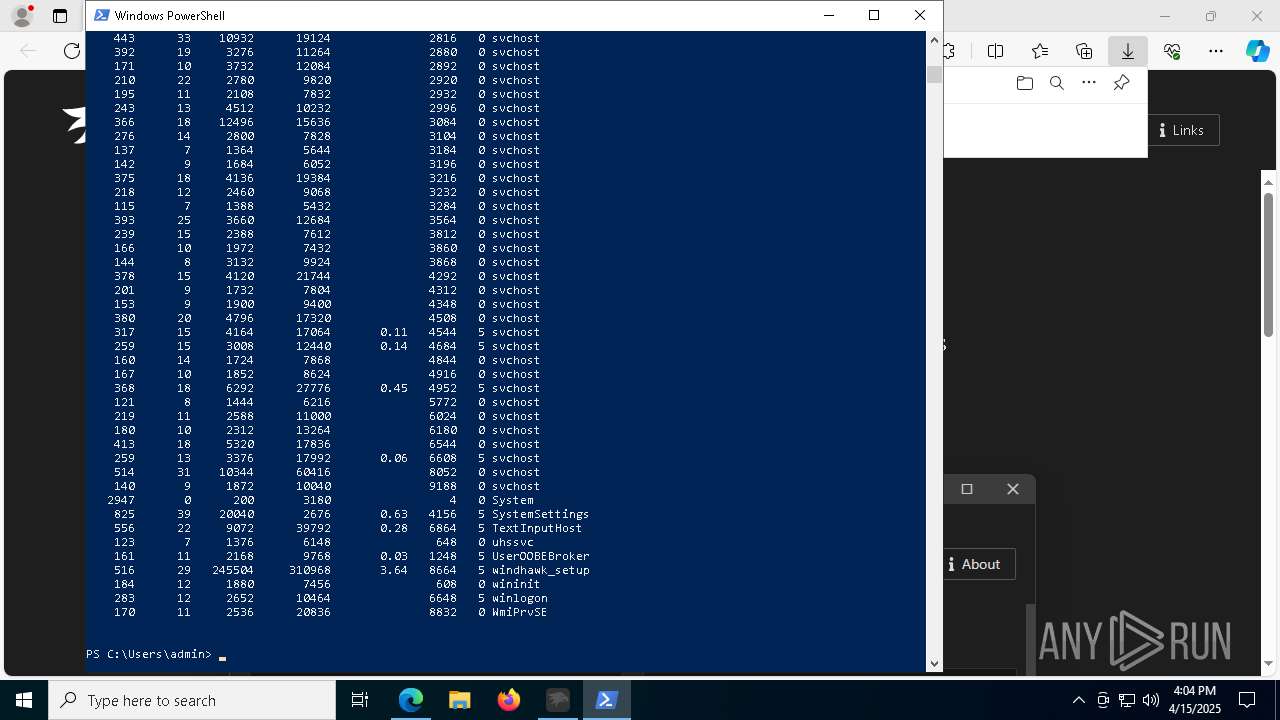Open more options in downloads panel
The height and width of the screenshot is (720, 1280).
[x=1089, y=83]
